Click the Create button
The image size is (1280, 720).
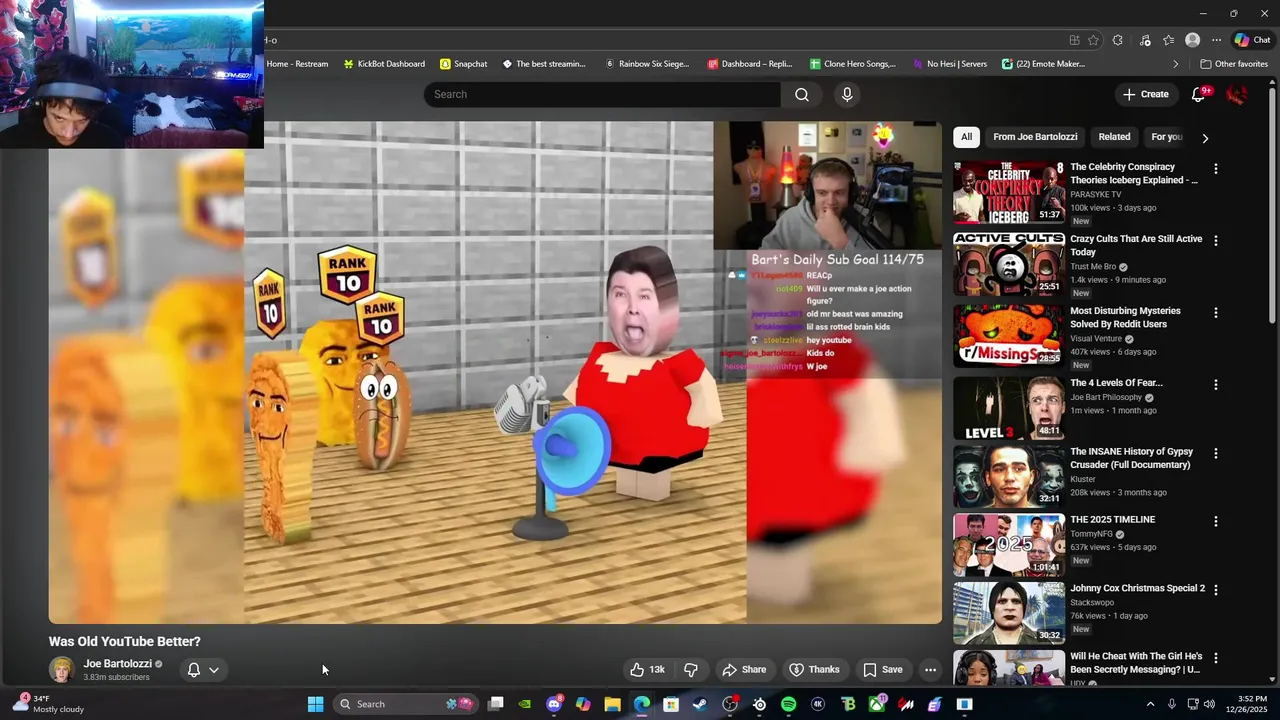pyautogui.click(x=1145, y=94)
